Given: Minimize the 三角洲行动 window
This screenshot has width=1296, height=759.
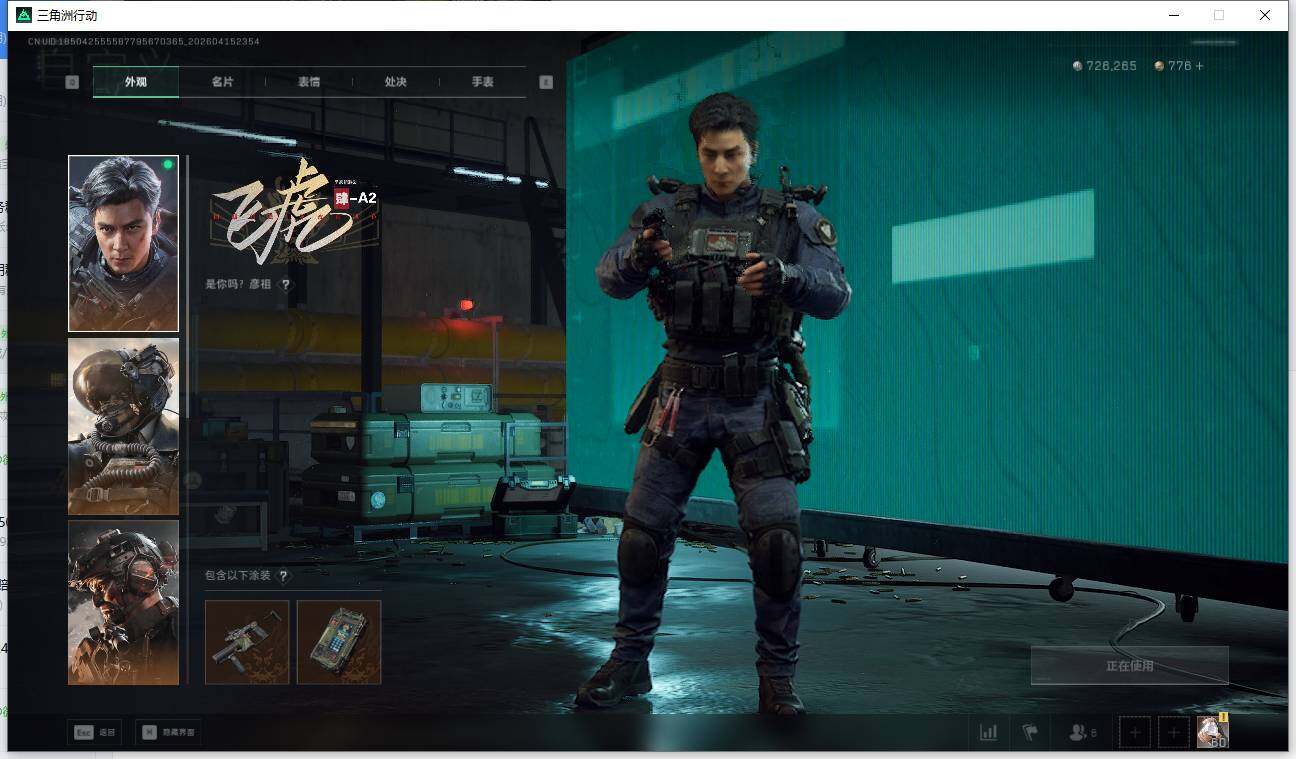Looking at the screenshot, I should click(x=1172, y=15).
